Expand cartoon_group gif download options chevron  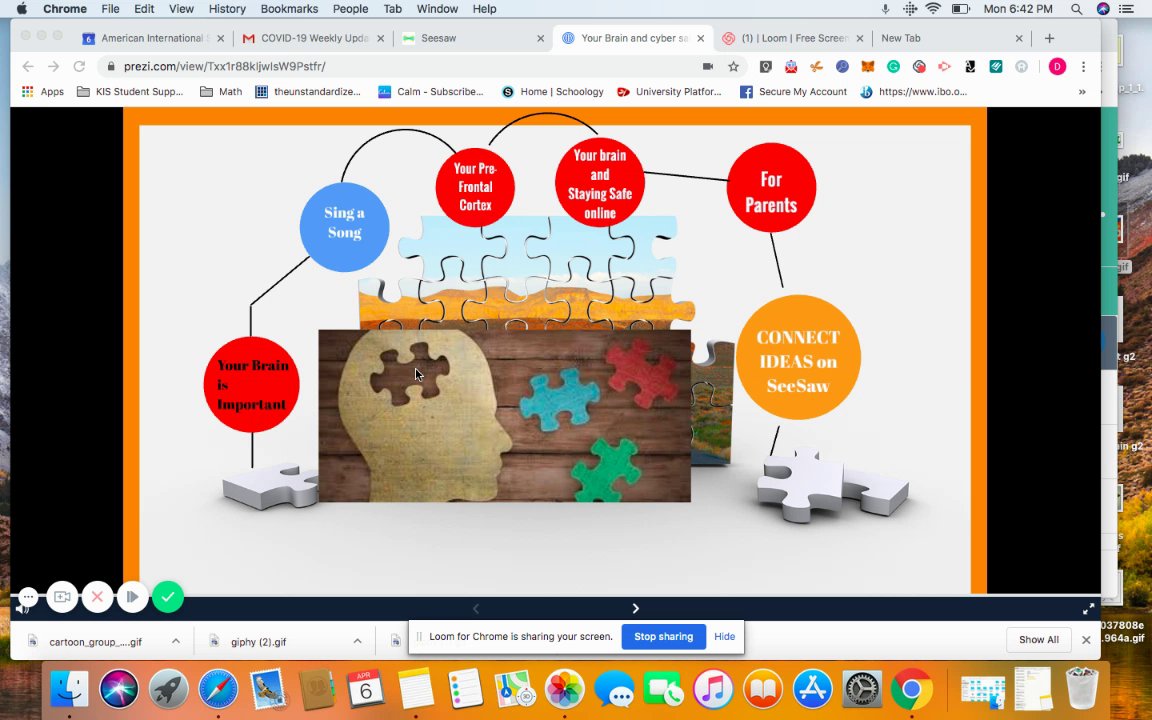pyautogui.click(x=176, y=641)
